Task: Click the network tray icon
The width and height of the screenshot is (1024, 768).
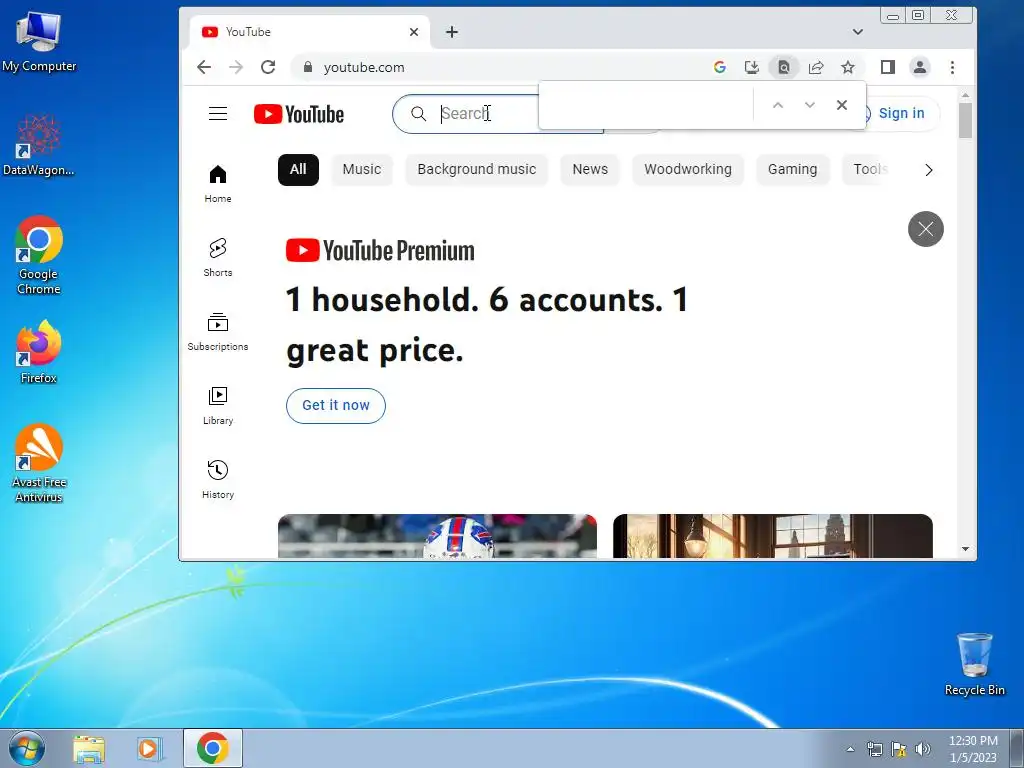Action: coord(874,749)
